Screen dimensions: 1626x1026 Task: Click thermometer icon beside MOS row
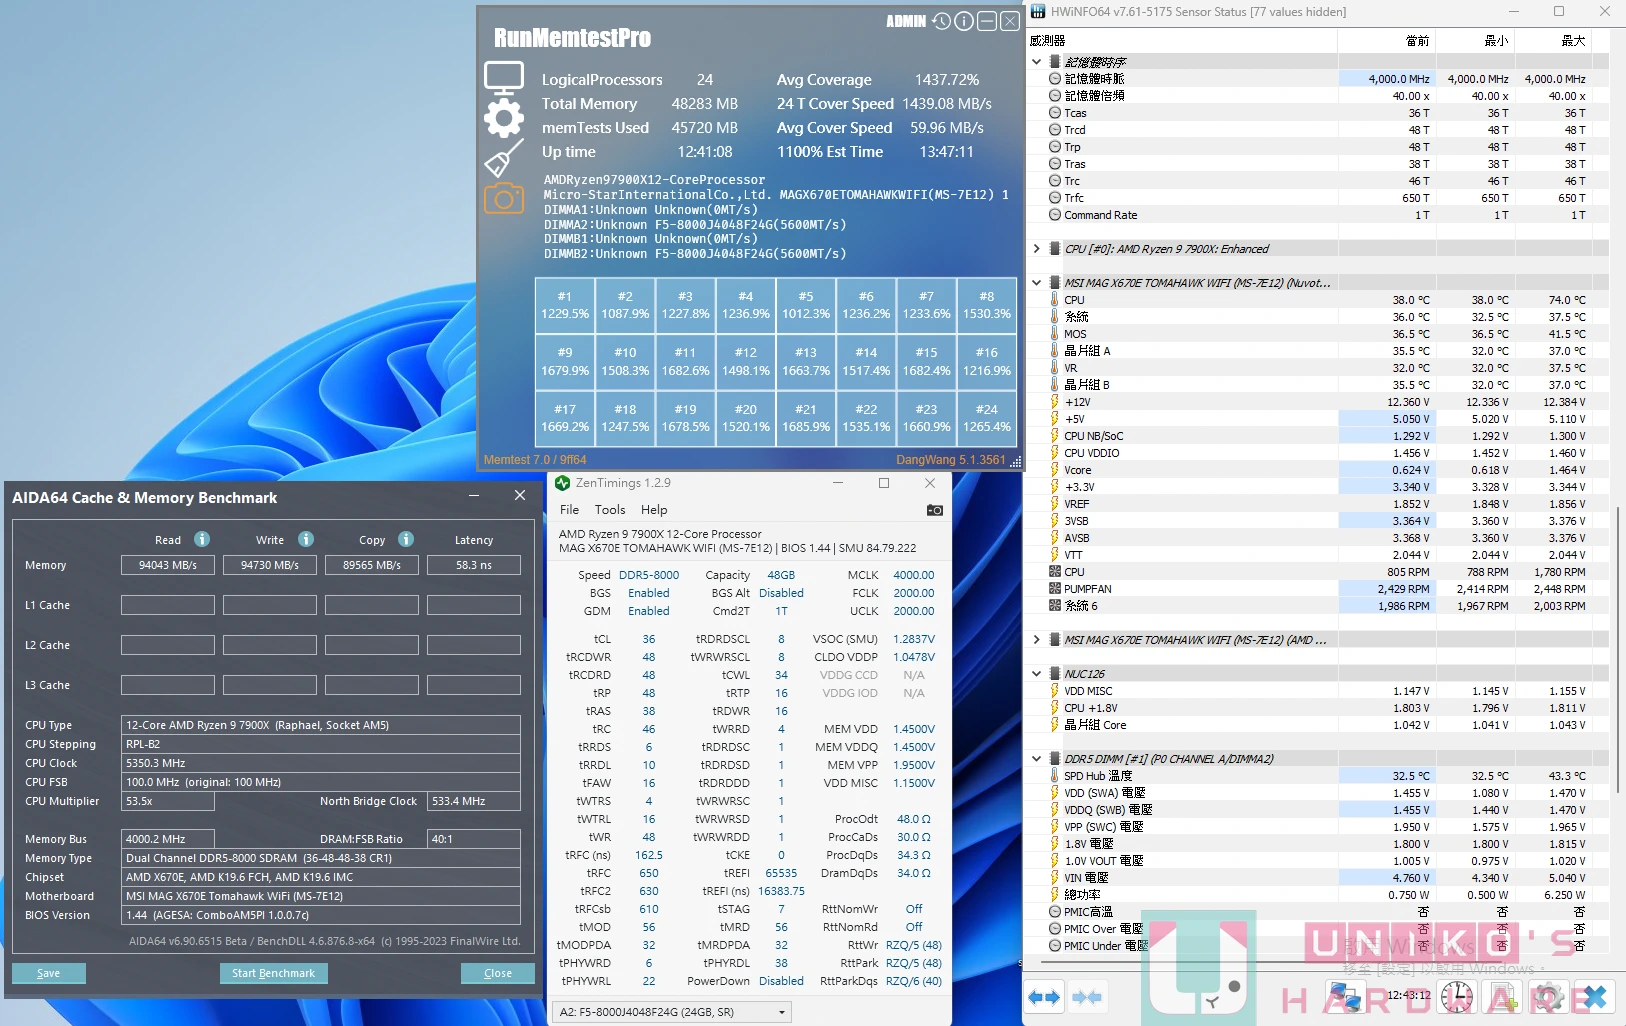(x=1055, y=334)
